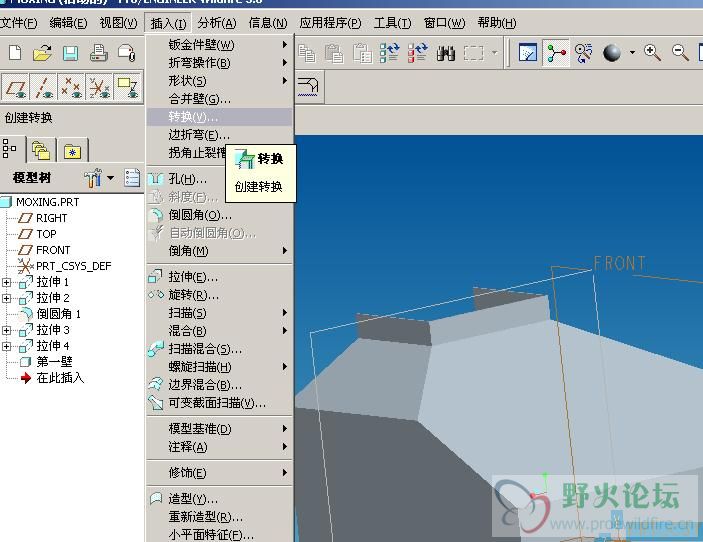Open the 工具(T) menu
Screen dimensions: 703x542
(392, 23)
